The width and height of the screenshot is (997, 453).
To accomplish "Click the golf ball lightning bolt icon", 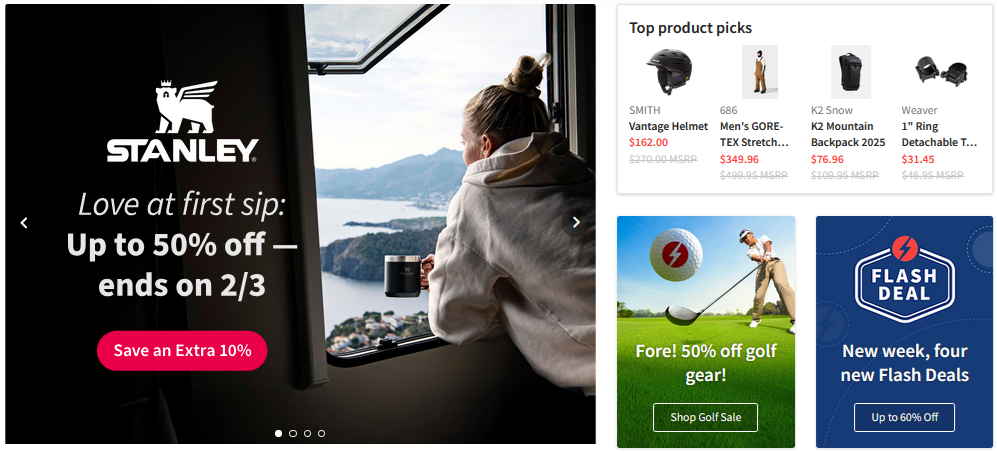I will tap(675, 254).
